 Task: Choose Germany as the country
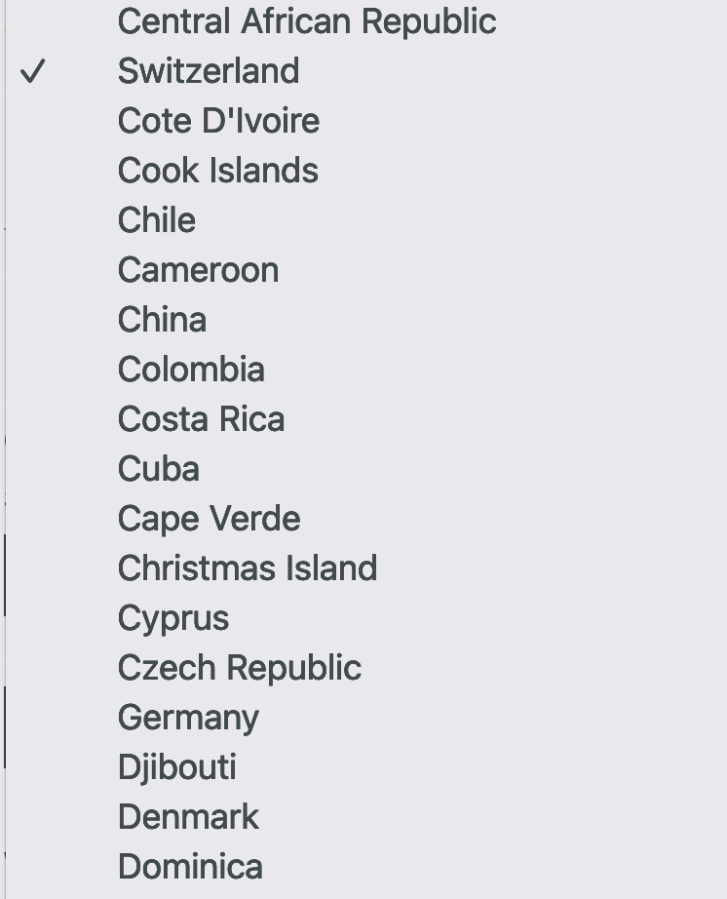click(x=188, y=718)
